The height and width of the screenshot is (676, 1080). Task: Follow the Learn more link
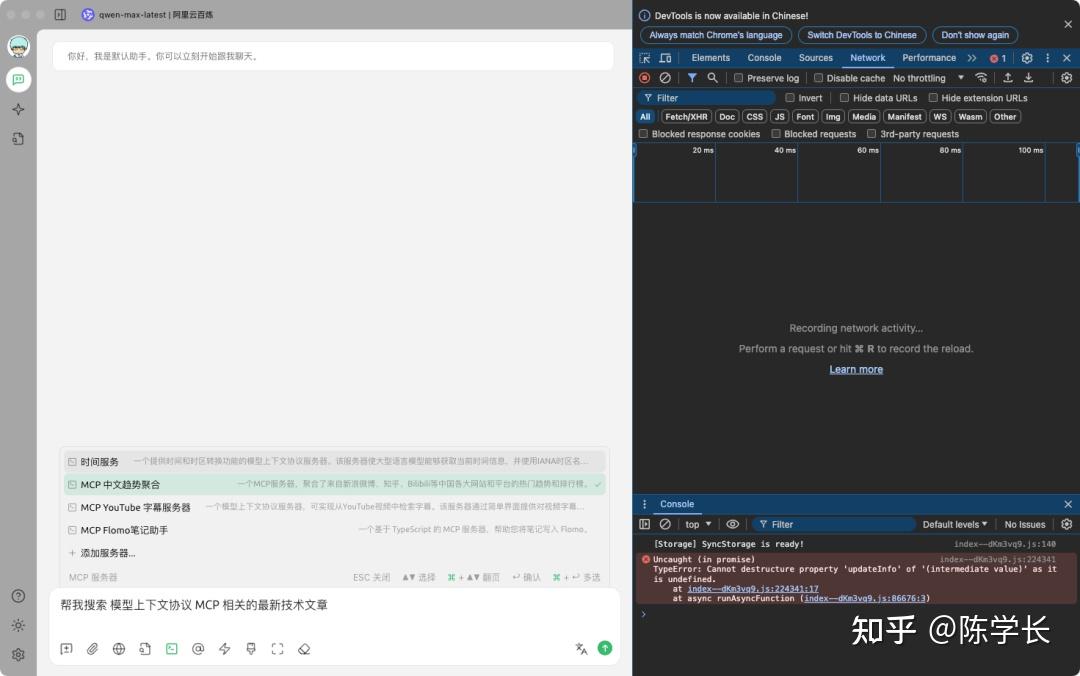(x=855, y=369)
